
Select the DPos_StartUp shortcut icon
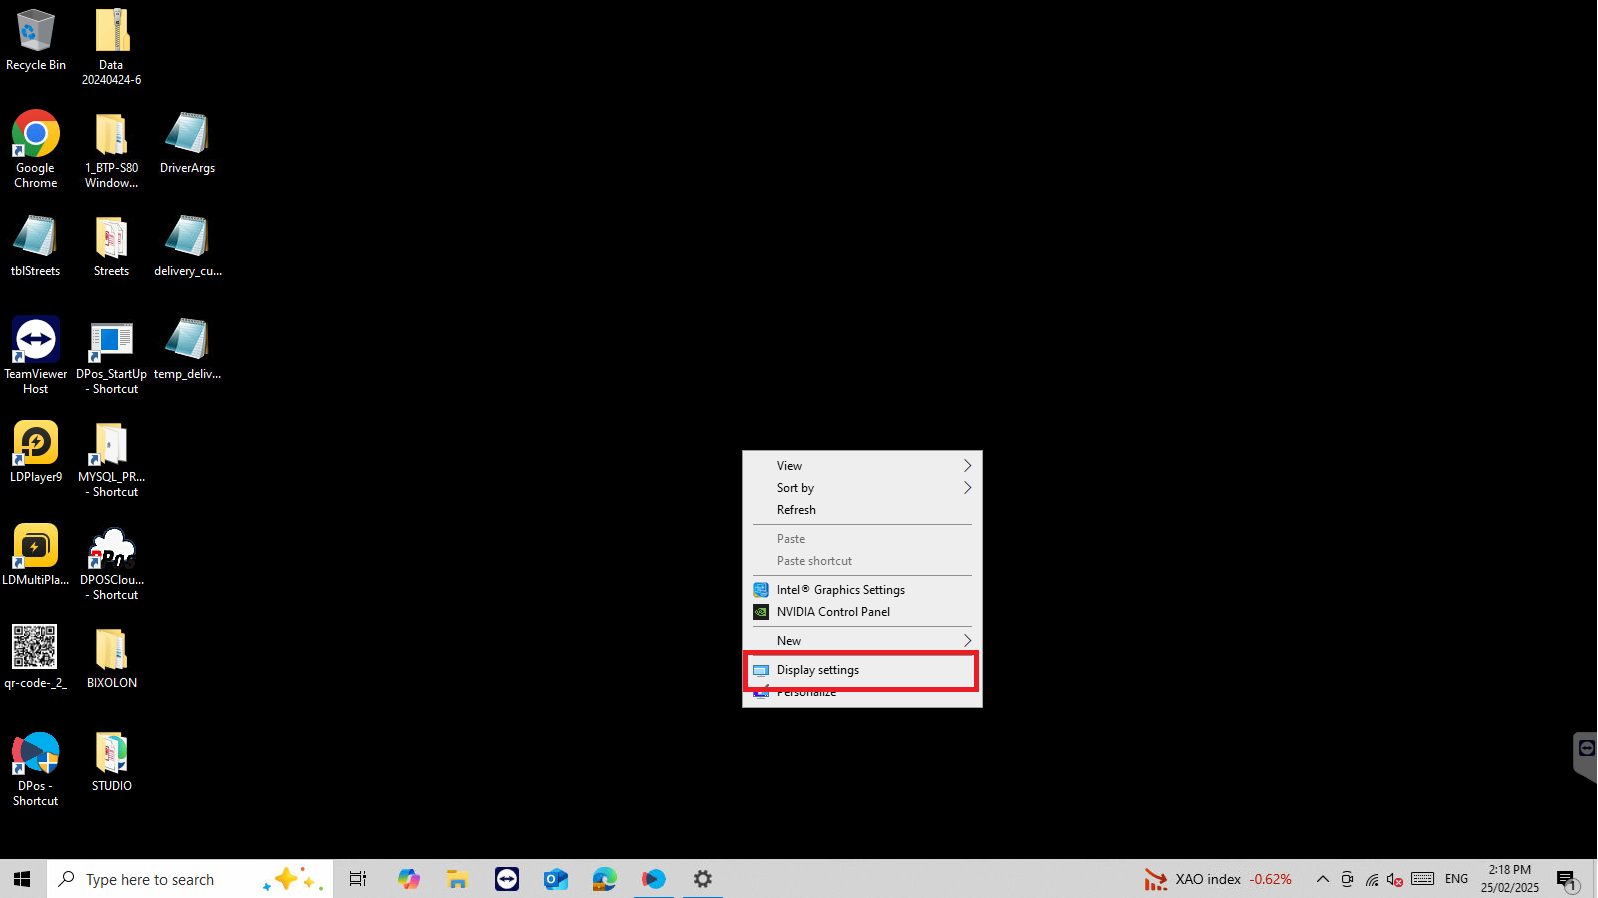[112, 355]
